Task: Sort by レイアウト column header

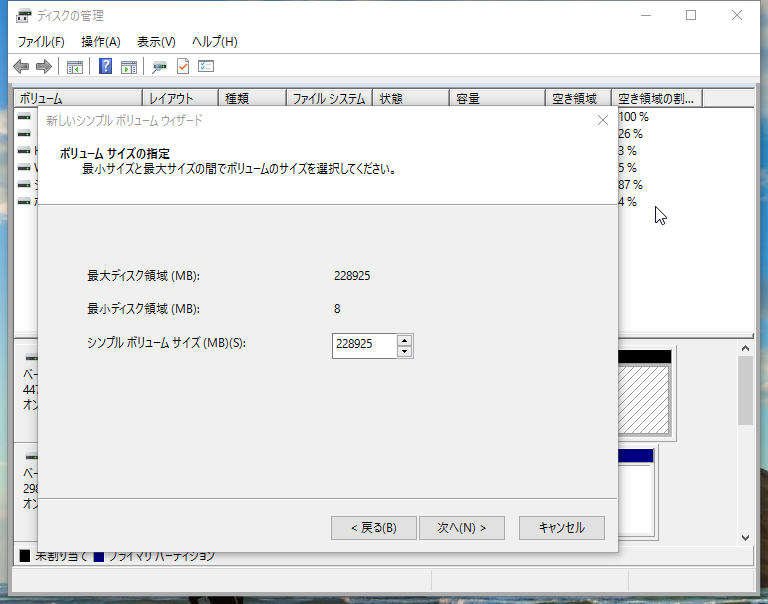Action: (180, 98)
